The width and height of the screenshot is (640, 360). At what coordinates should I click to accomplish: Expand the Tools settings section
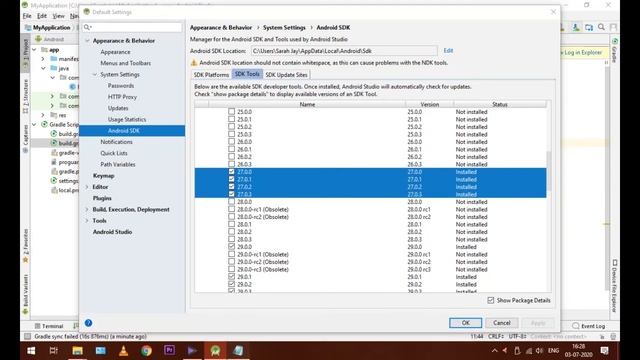[87, 220]
